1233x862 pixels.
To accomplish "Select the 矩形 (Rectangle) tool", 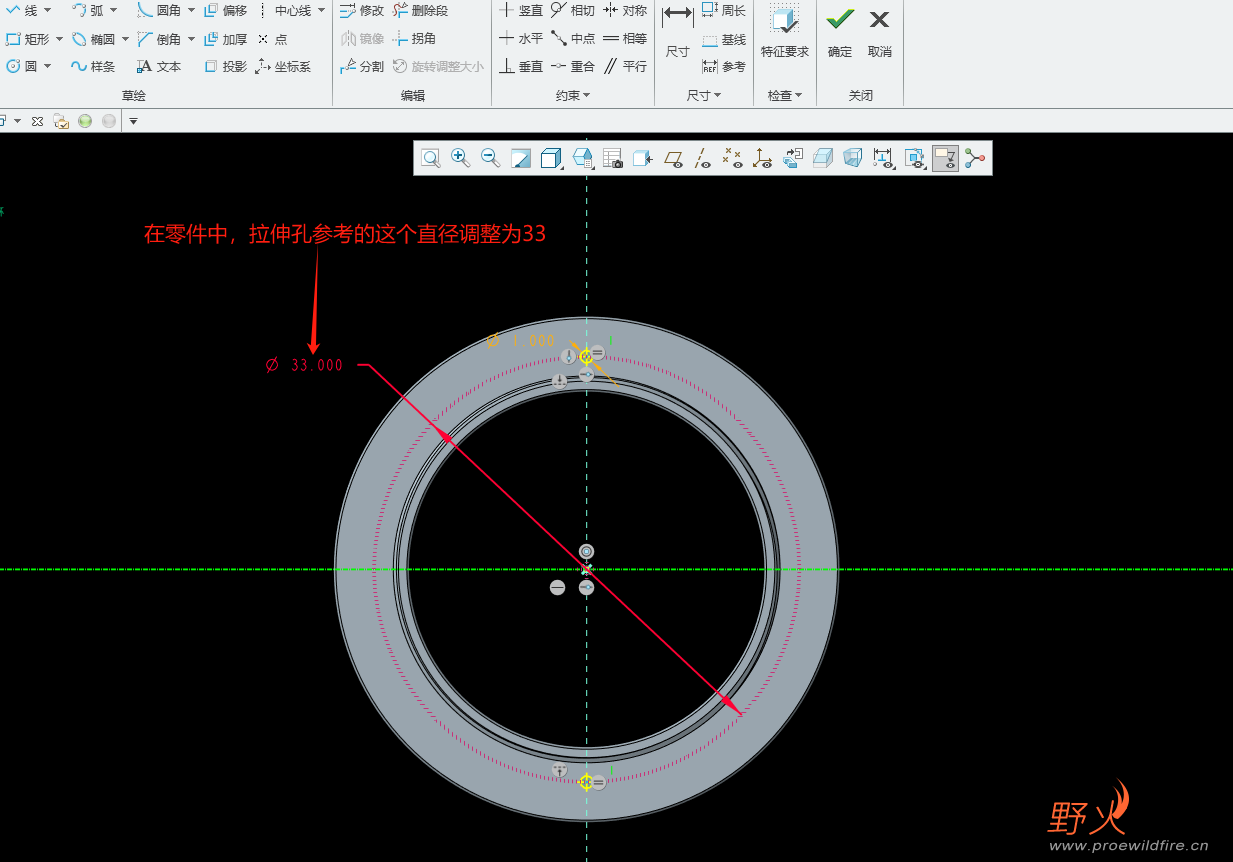I will coord(28,39).
